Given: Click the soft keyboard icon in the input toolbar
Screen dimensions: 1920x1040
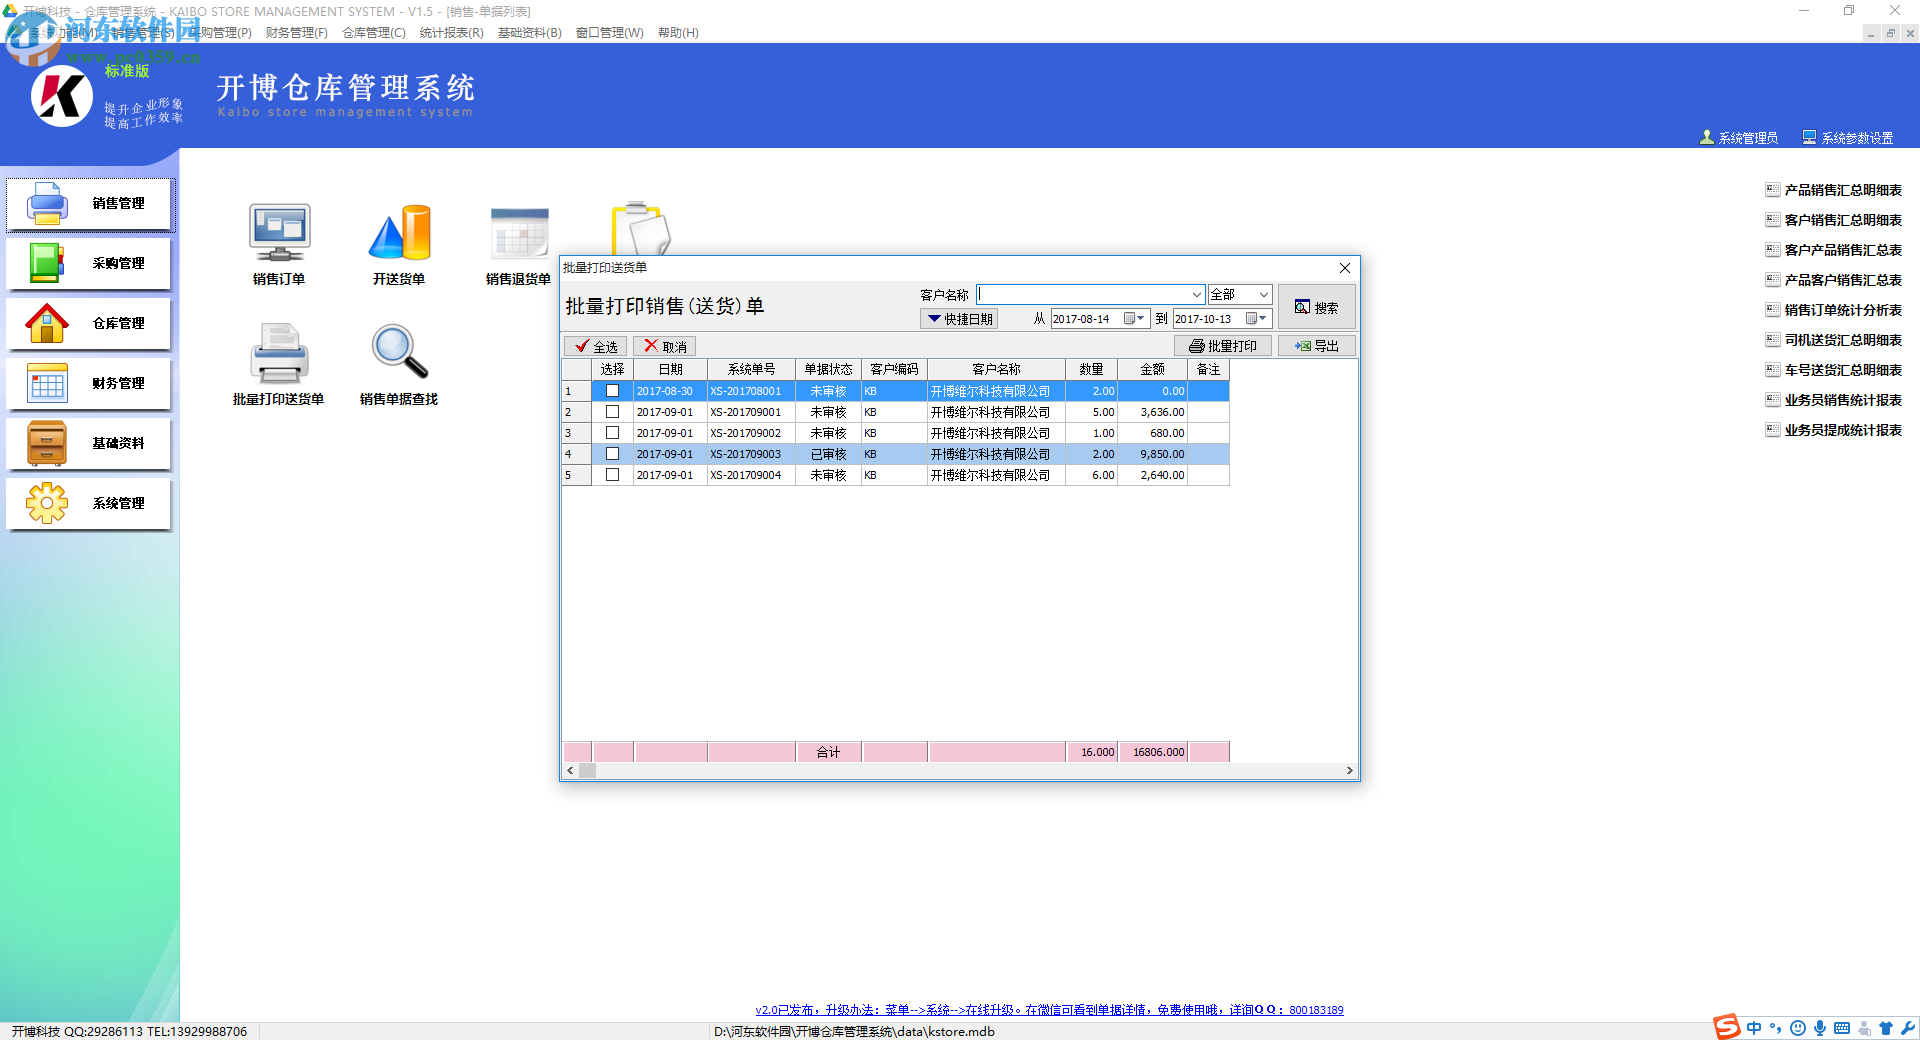Looking at the screenshot, I should point(1842,1028).
